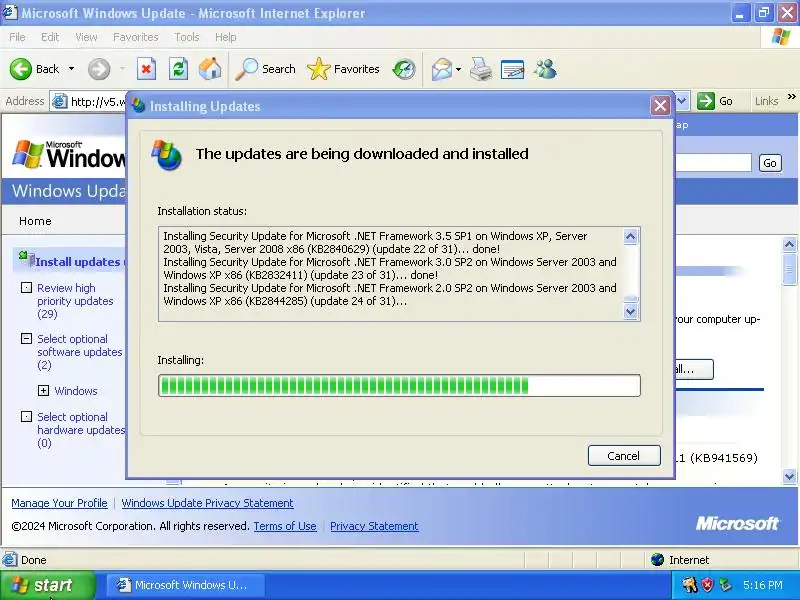Click the address bar URL field

coord(97,102)
